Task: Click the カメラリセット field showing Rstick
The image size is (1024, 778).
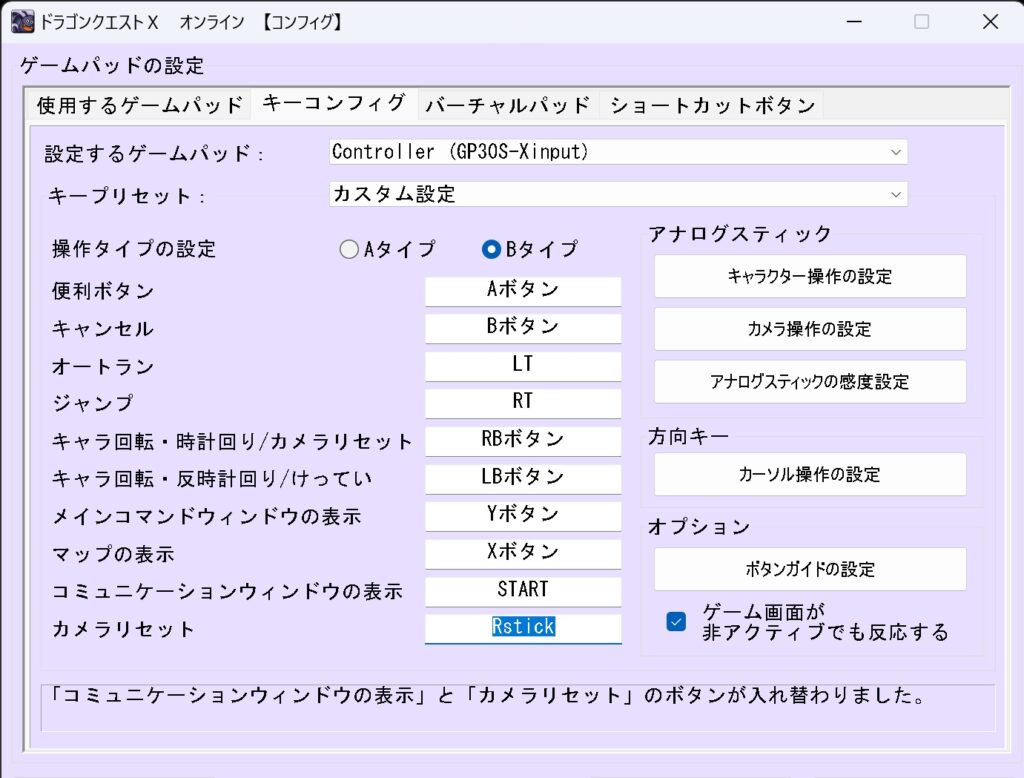Action: 523,628
